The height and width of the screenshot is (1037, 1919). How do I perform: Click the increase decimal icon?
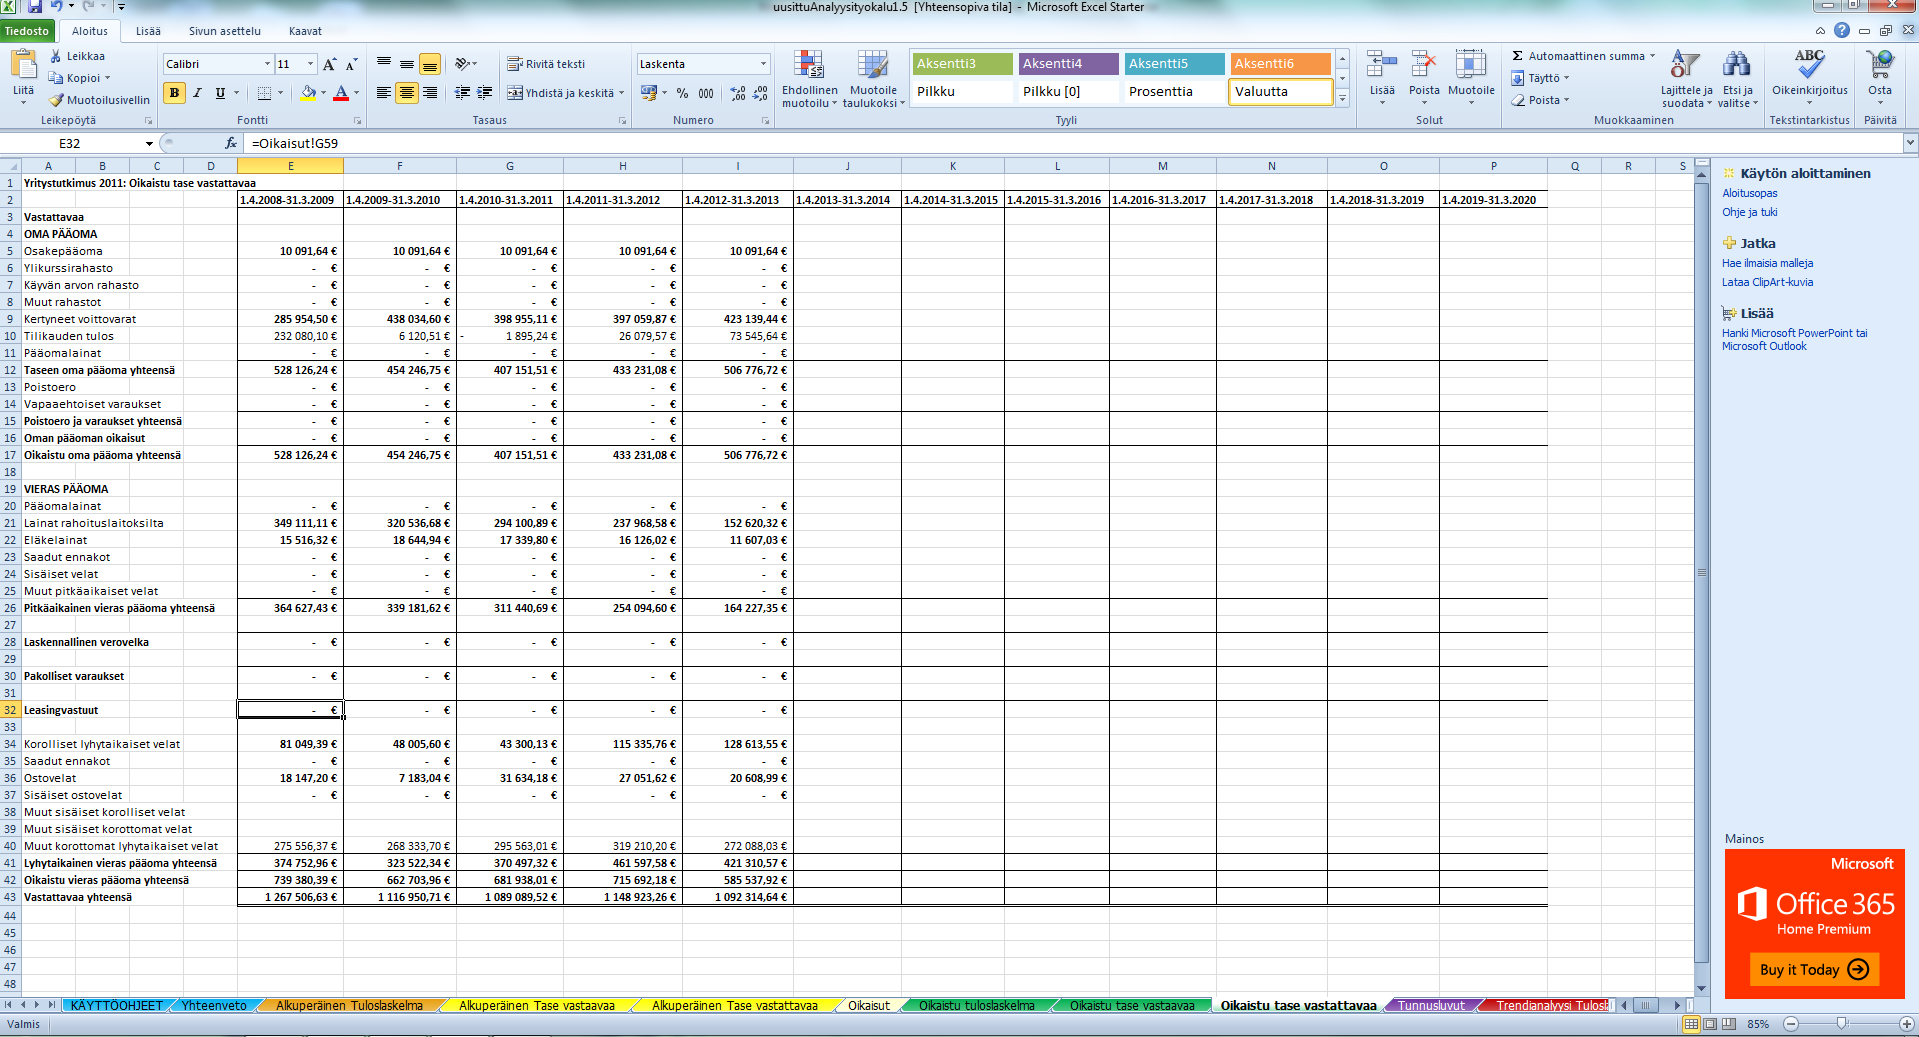point(738,93)
